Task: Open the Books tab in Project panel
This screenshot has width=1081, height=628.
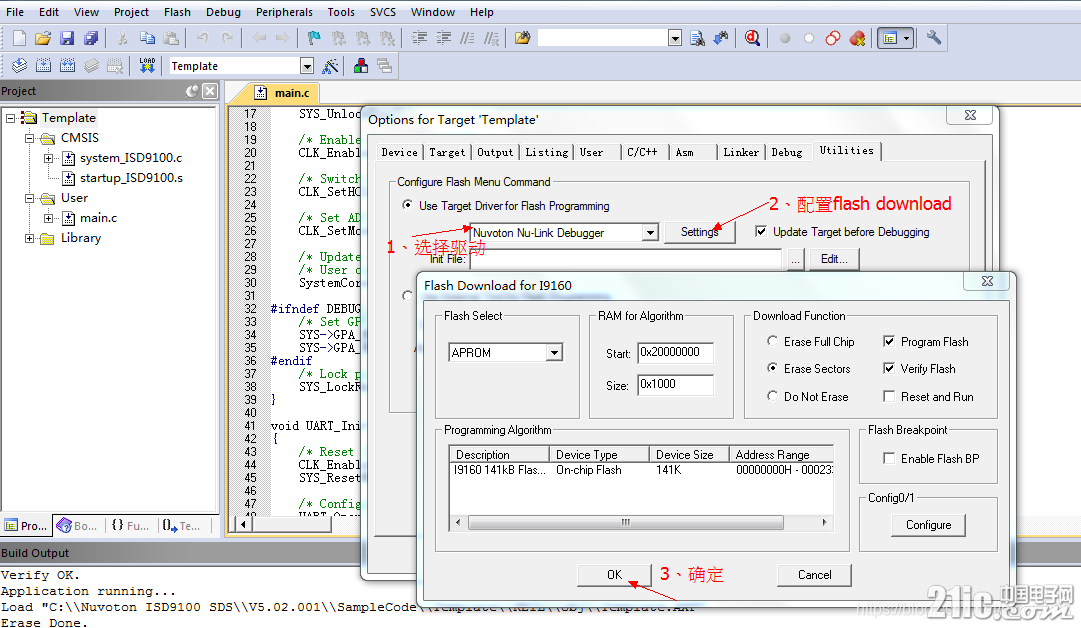Action: (77, 525)
